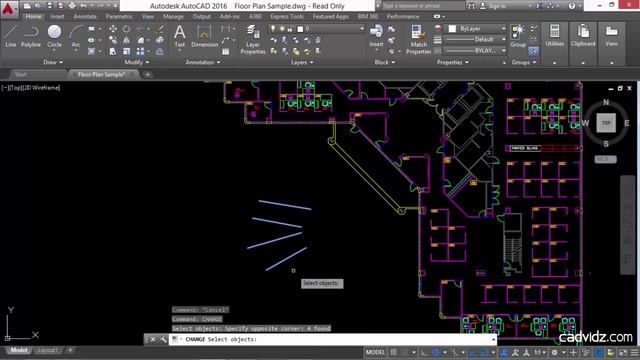Open the Default lineweight dropdown
Image resolution: width=640 pixels, height=360 pixels.
pyautogui.click(x=476, y=40)
